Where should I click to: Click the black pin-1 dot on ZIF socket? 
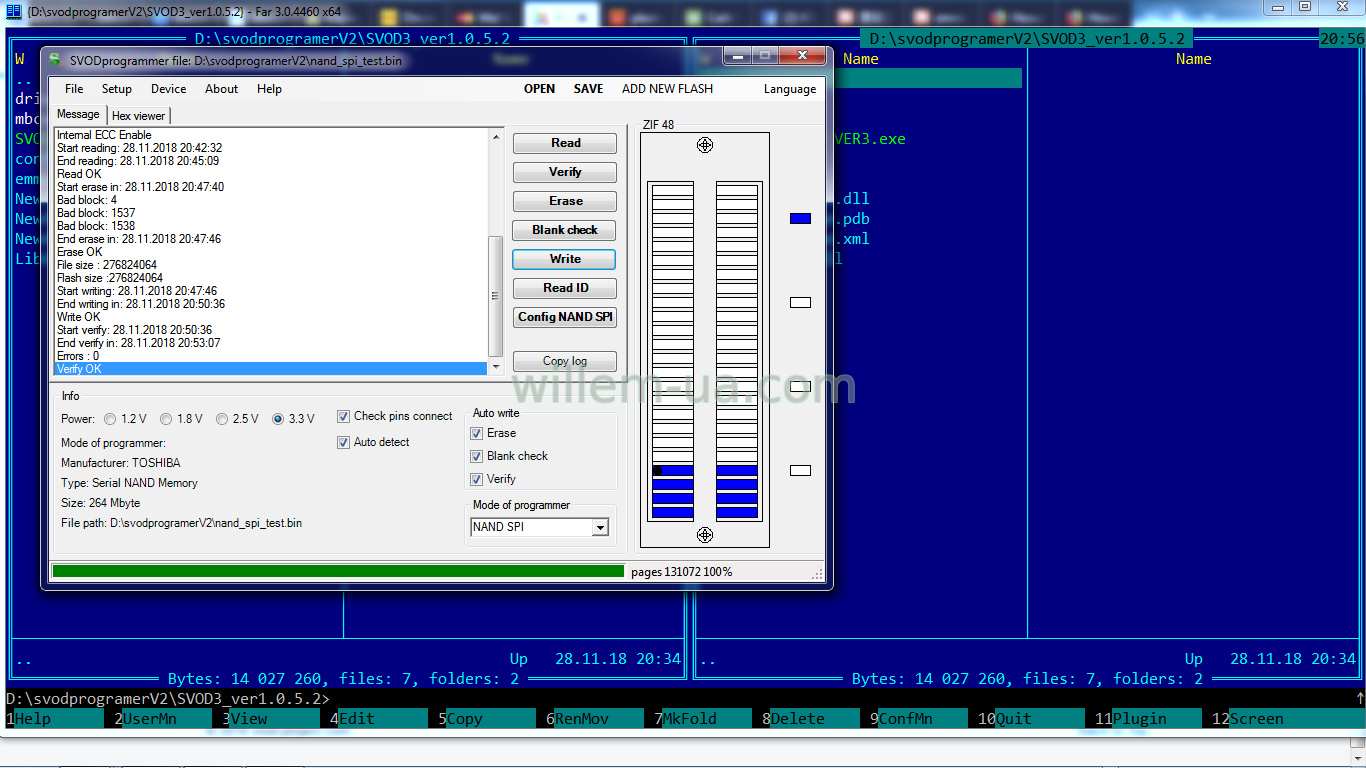coord(657,470)
